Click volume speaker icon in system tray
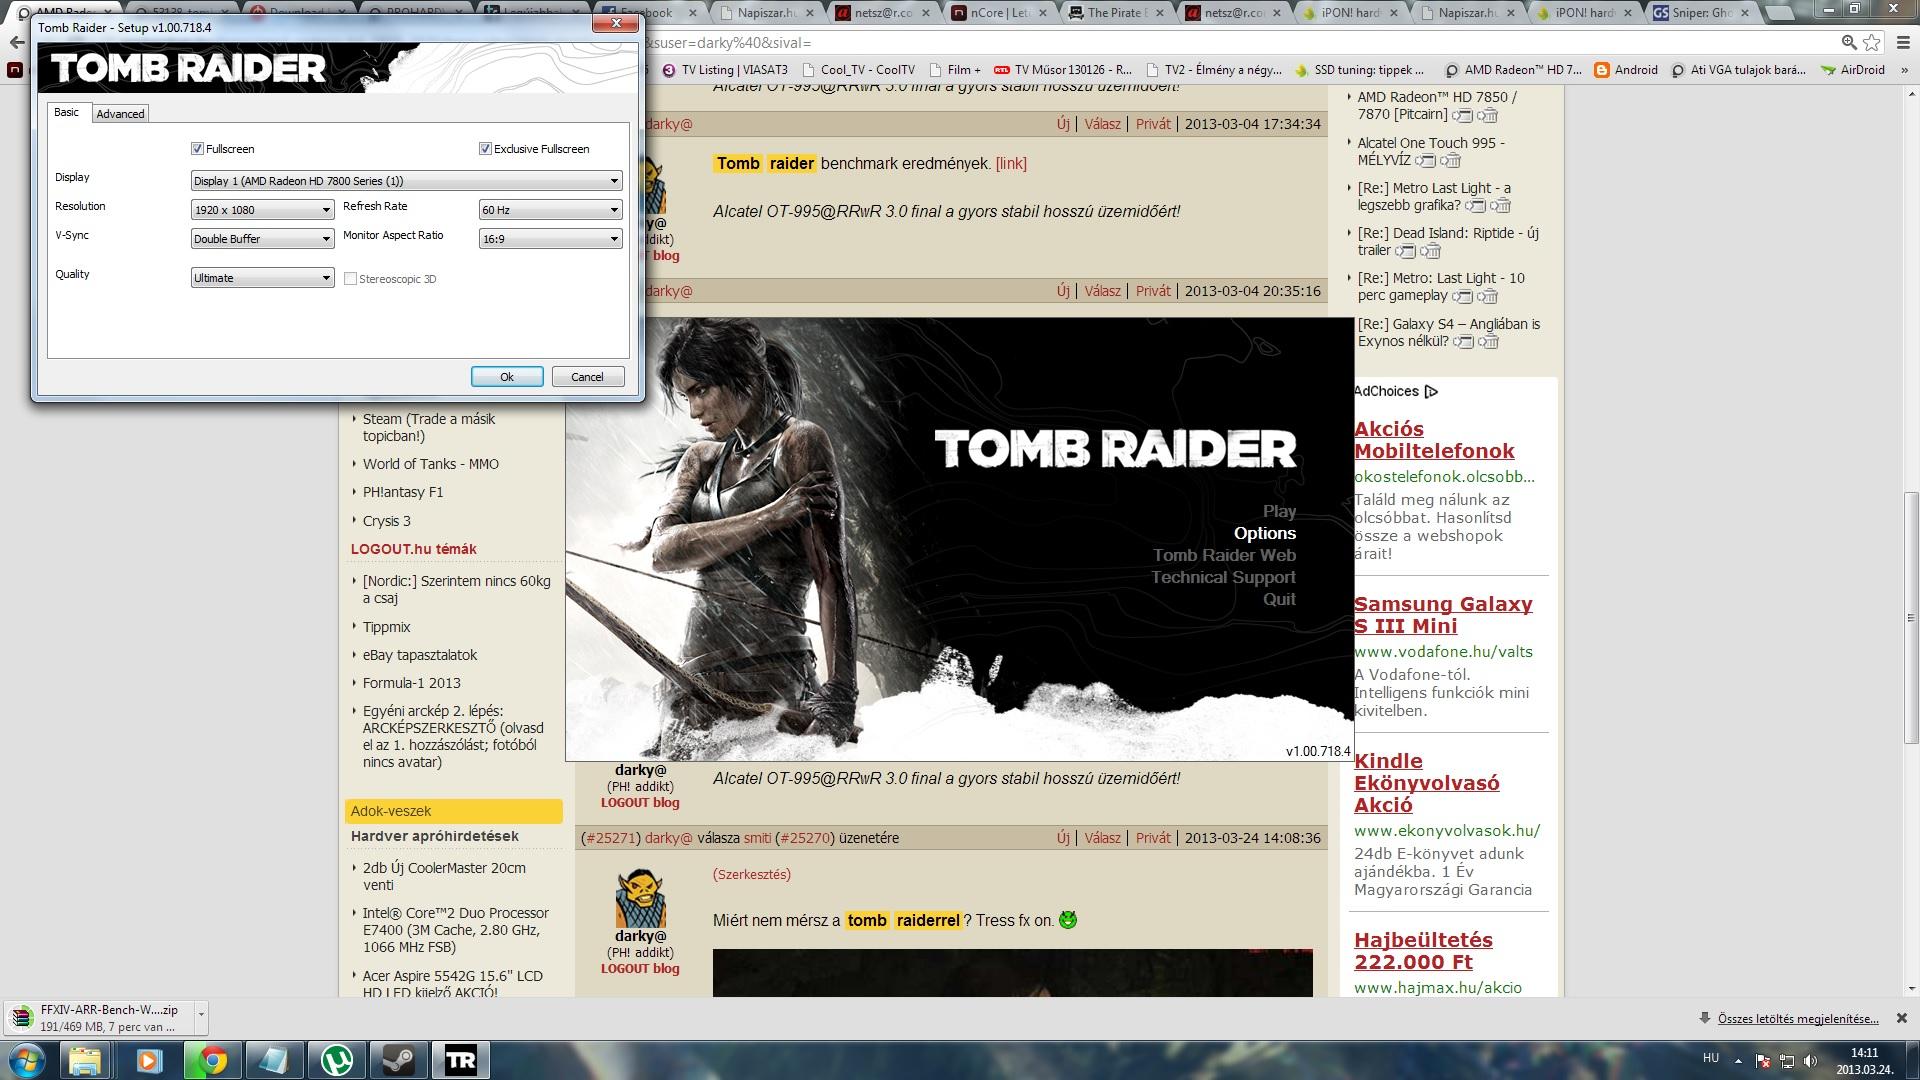 click(x=1811, y=1061)
